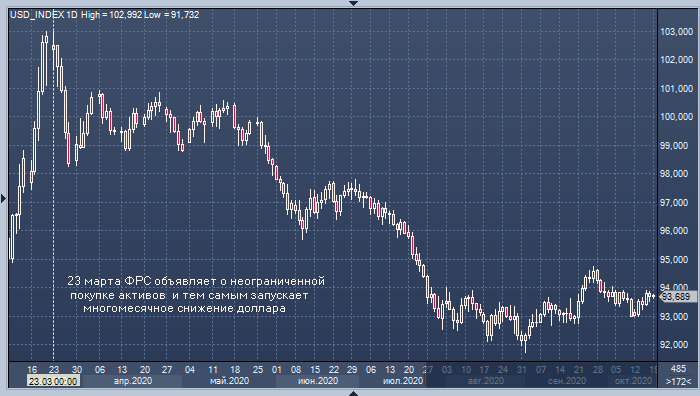This screenshot has width=700, height=396.
Task: Select the окт.2020 month label
Action: (633, 381)
